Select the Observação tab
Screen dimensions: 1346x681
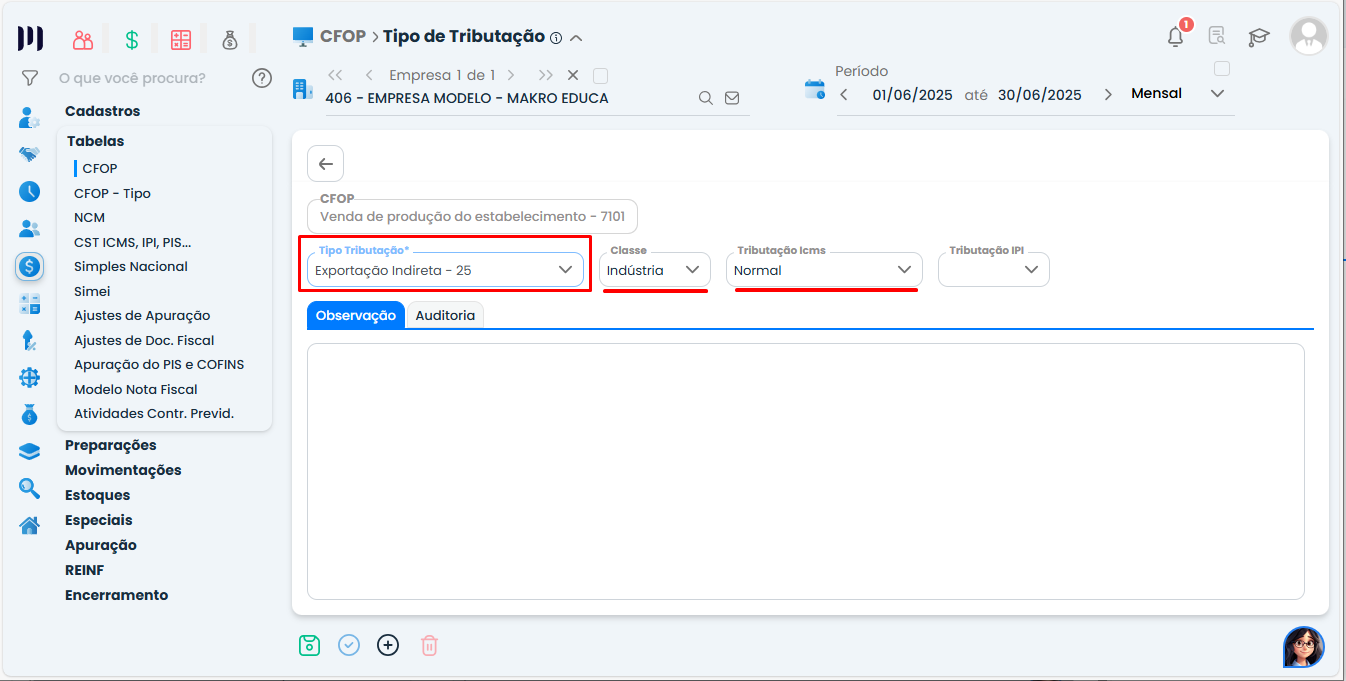coord(356,315)
